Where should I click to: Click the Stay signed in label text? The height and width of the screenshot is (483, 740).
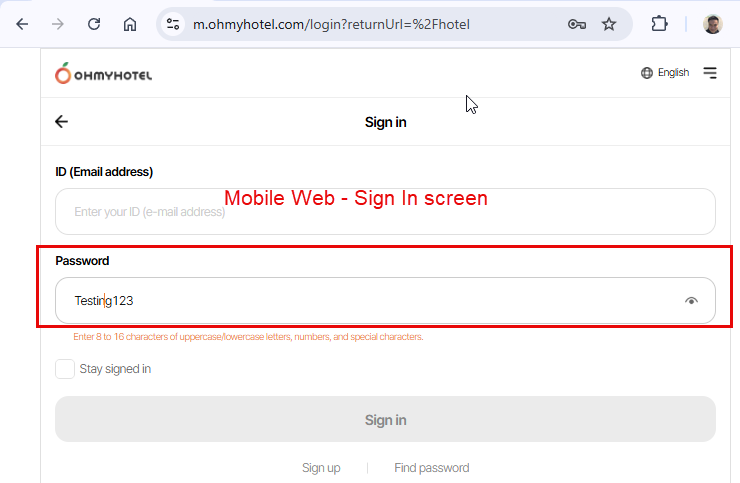tap(115, 369)
